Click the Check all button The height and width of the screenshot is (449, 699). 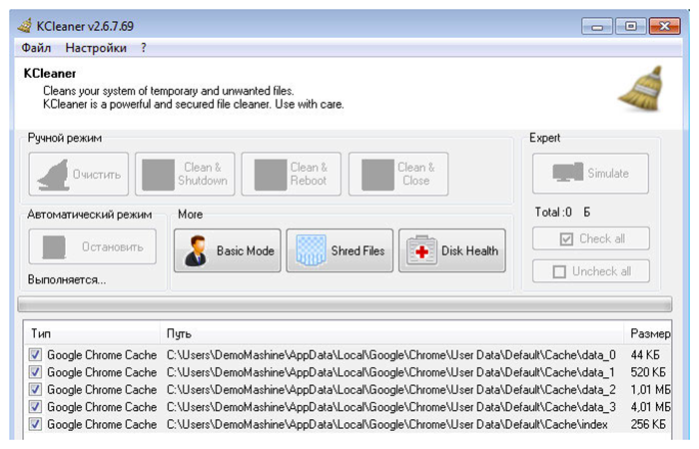pos(591,239)
